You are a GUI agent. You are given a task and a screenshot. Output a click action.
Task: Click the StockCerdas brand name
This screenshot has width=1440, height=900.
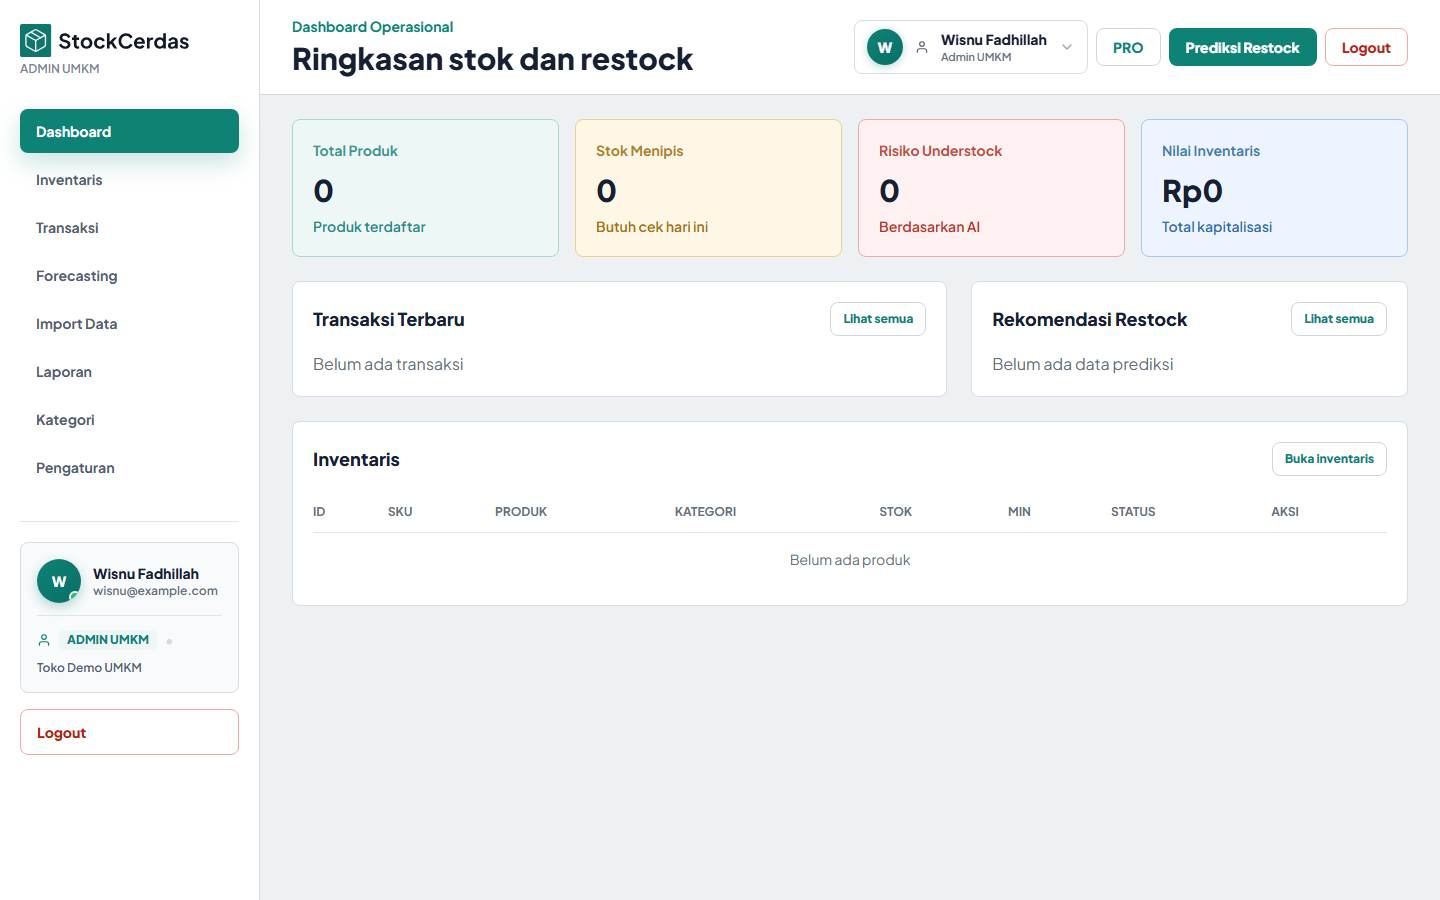pos(124,41)
